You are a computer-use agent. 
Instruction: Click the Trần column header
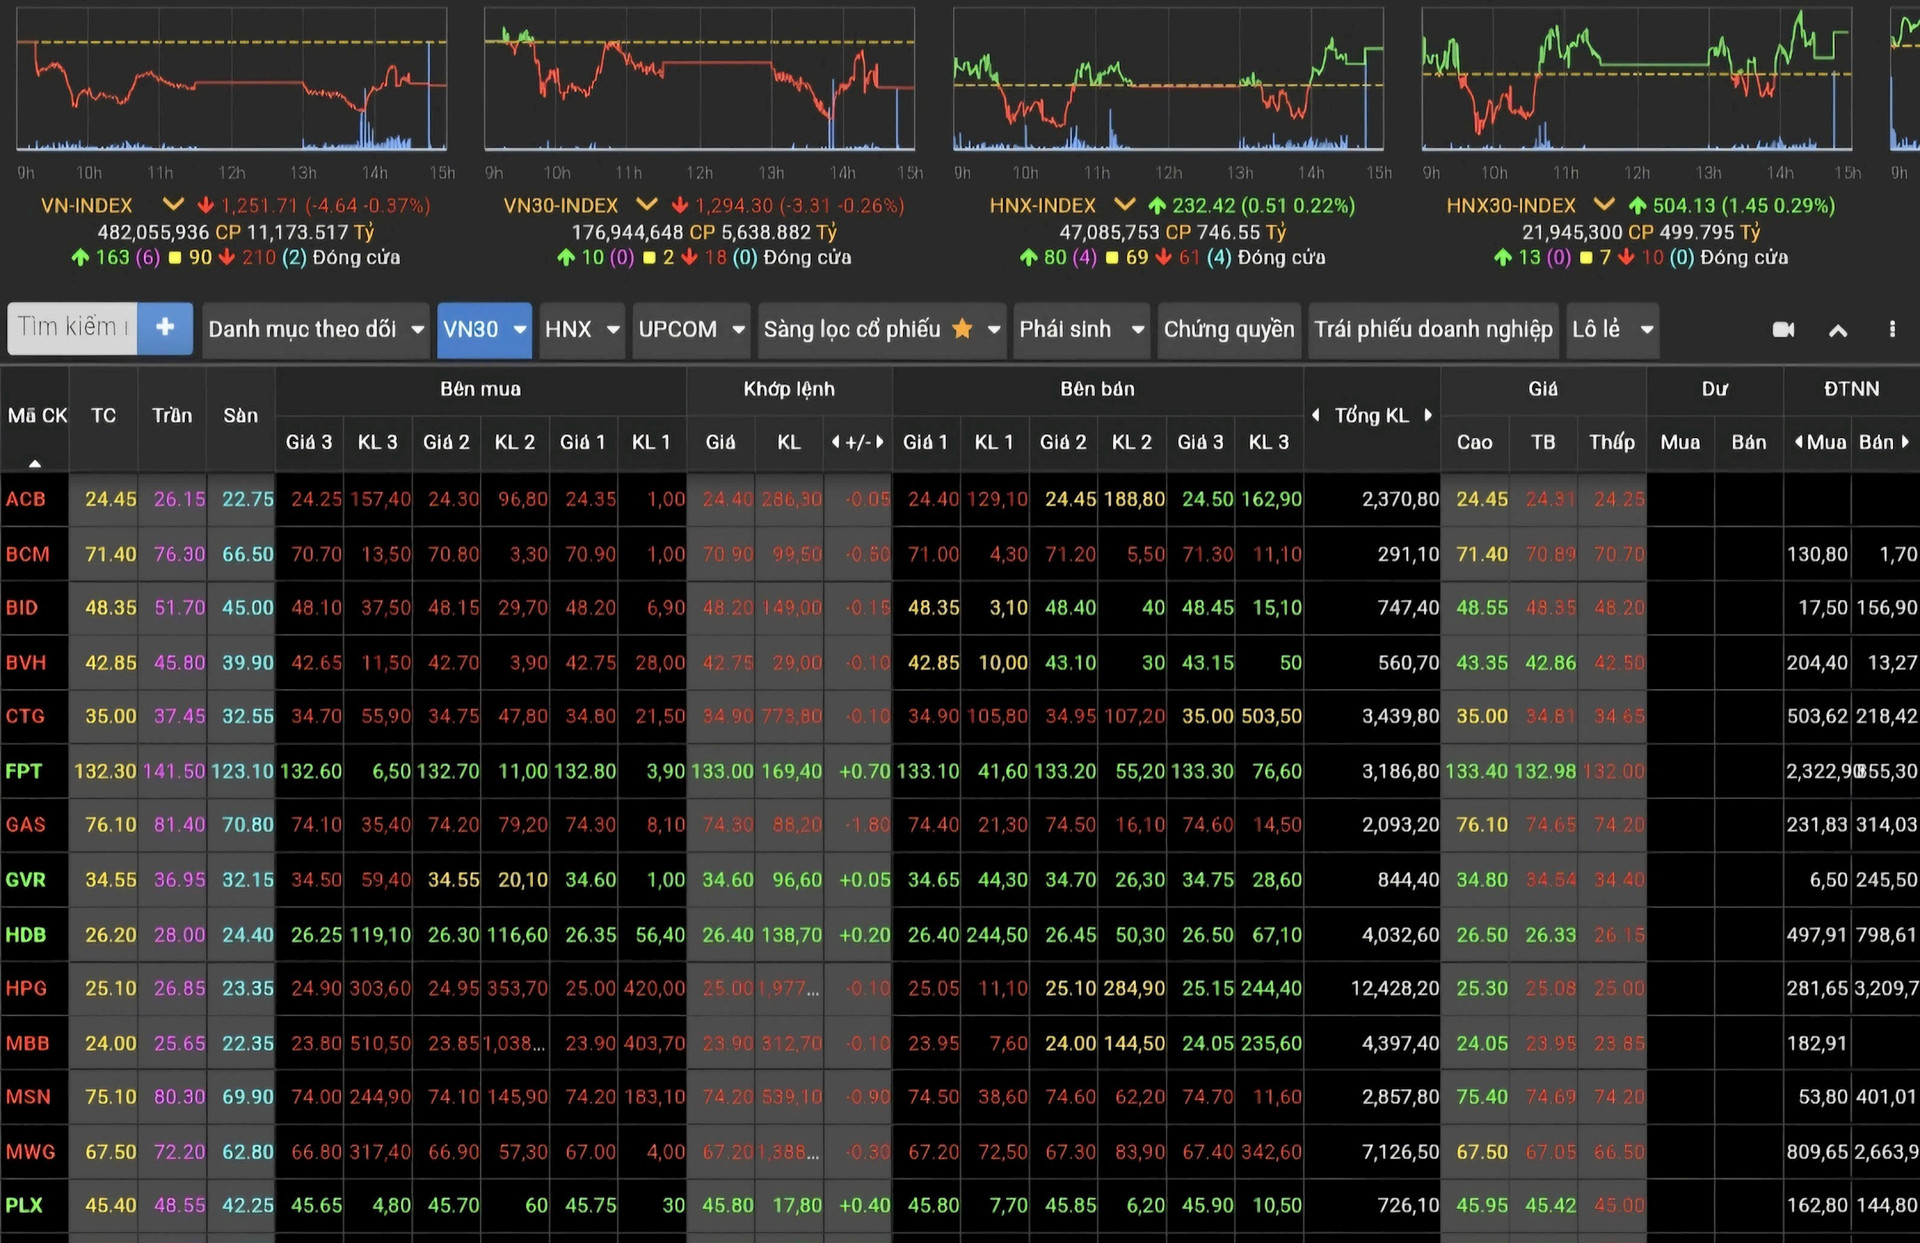pyautogui.click(x=172, y=415)
